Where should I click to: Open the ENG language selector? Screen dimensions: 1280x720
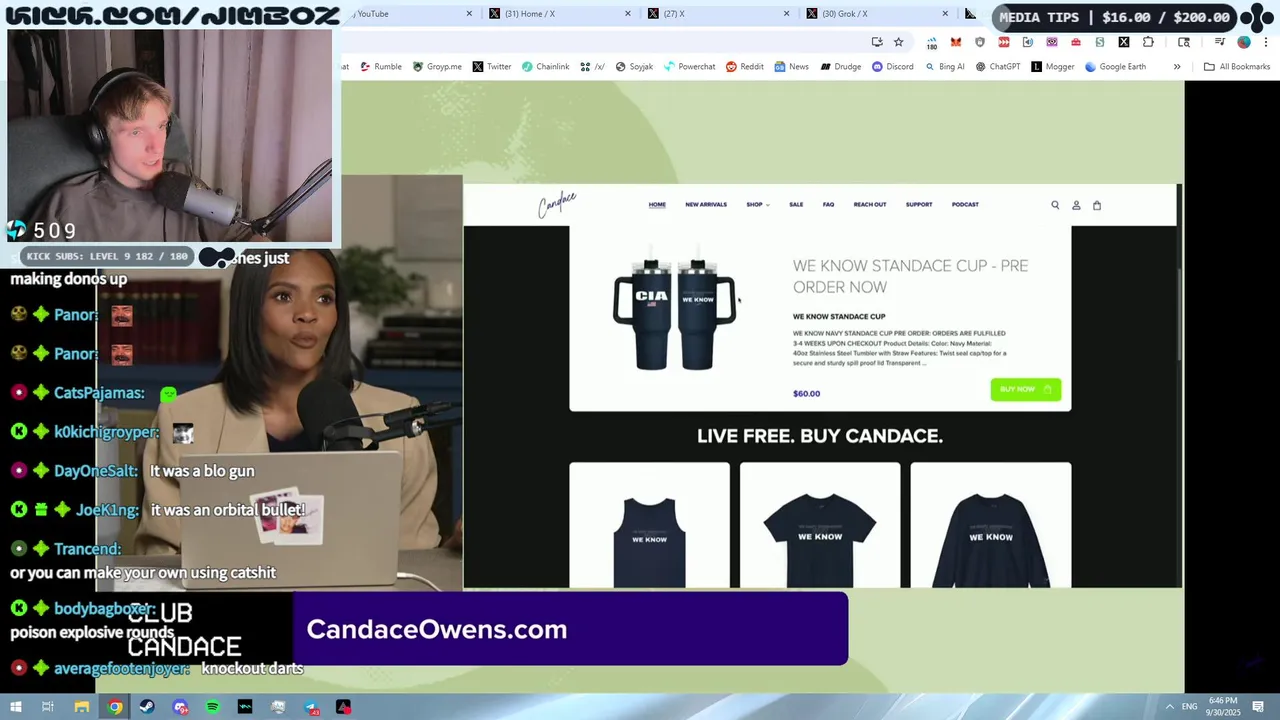tap(1189, 707)
